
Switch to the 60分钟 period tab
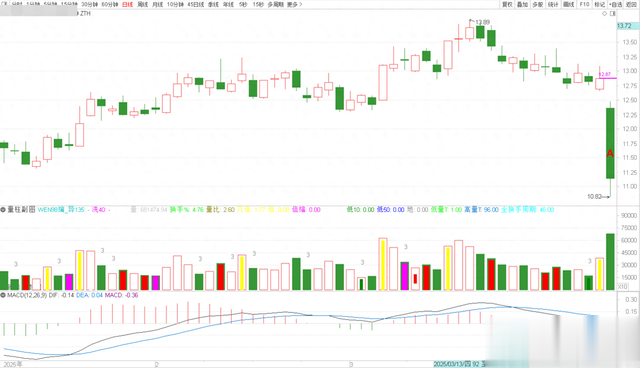109,4
